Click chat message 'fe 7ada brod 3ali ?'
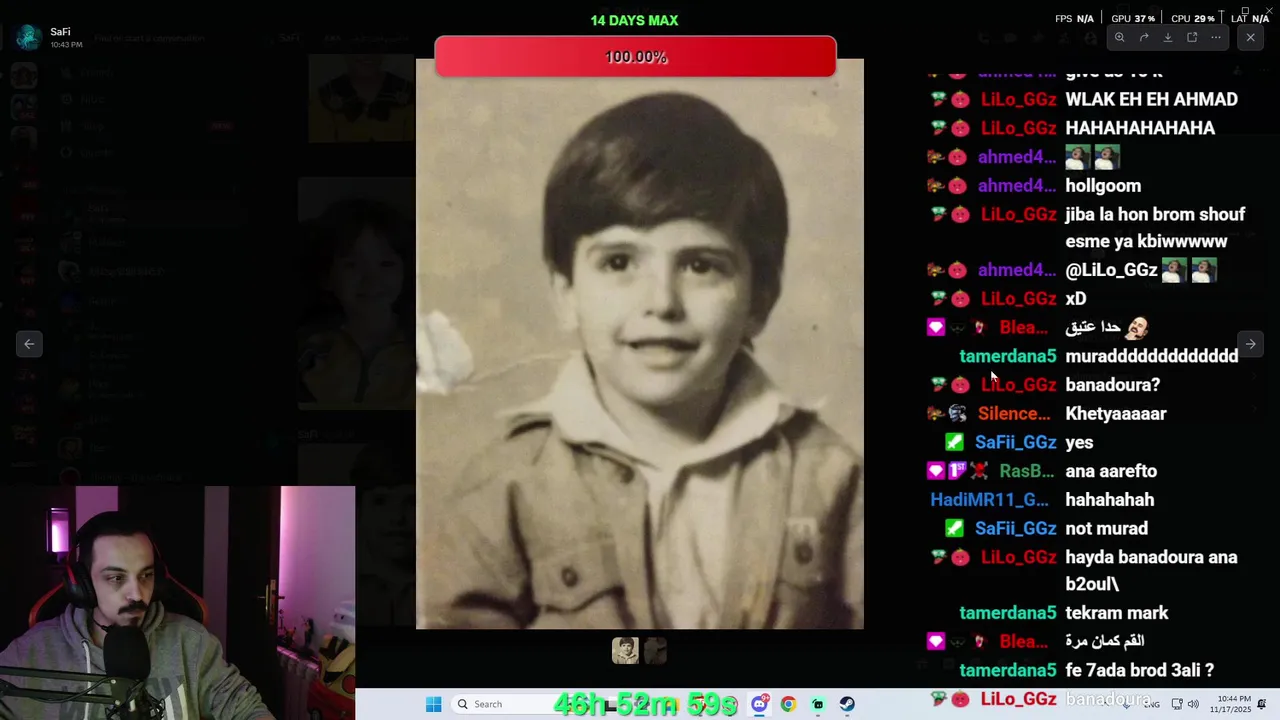Screen dimensions: 1280x720 1139,670
